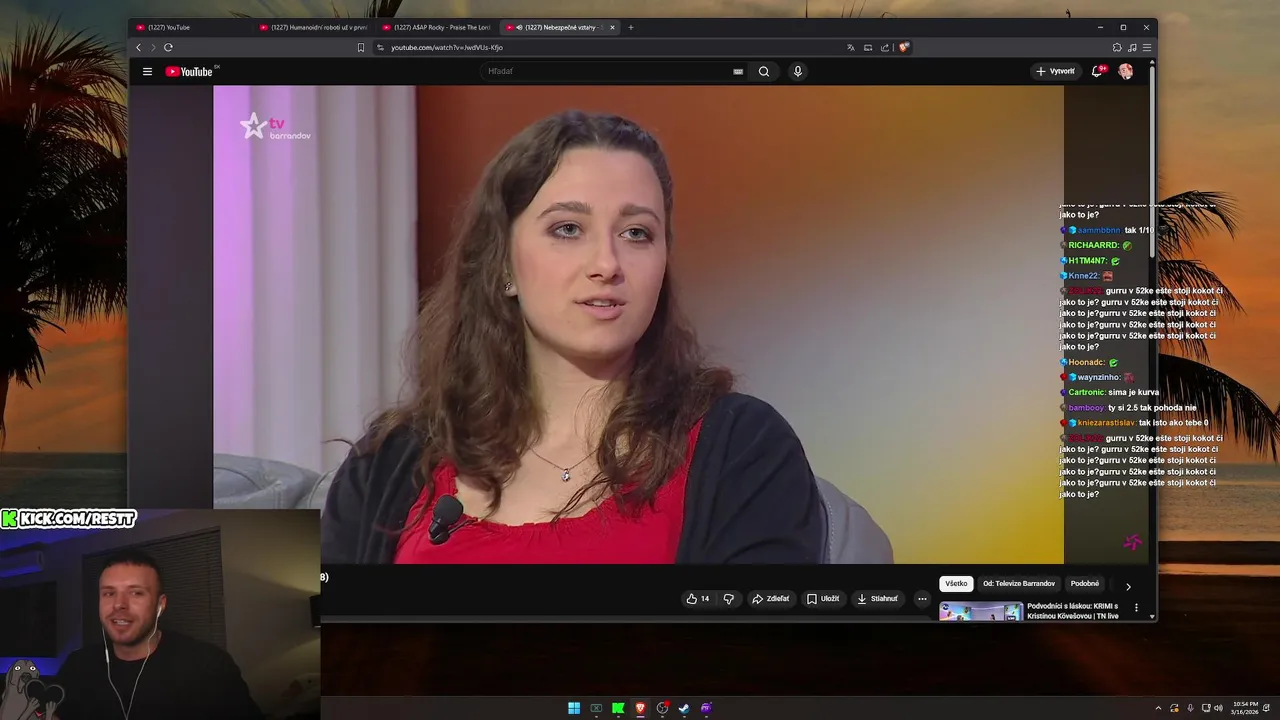The image size is (1280, 720).
Task: Click the Brave Shields lion icon
Action: 903,47
